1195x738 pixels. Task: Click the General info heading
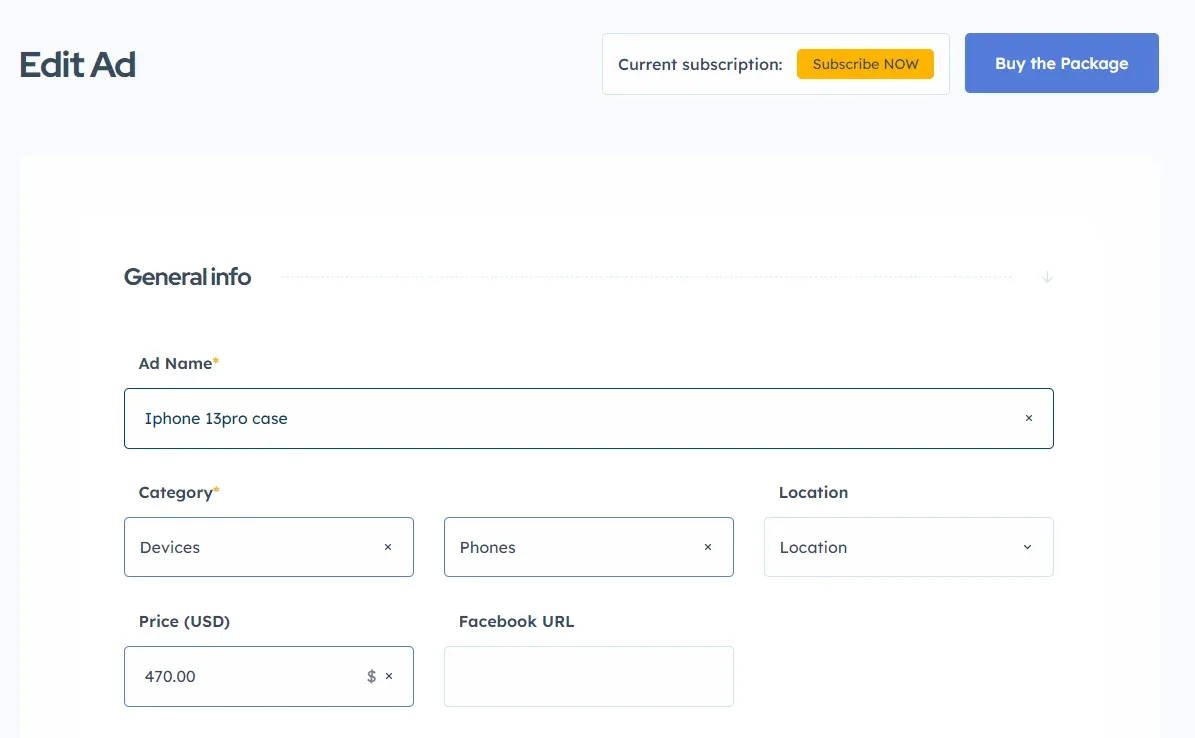pyautogui.click(x=187, y=277)
